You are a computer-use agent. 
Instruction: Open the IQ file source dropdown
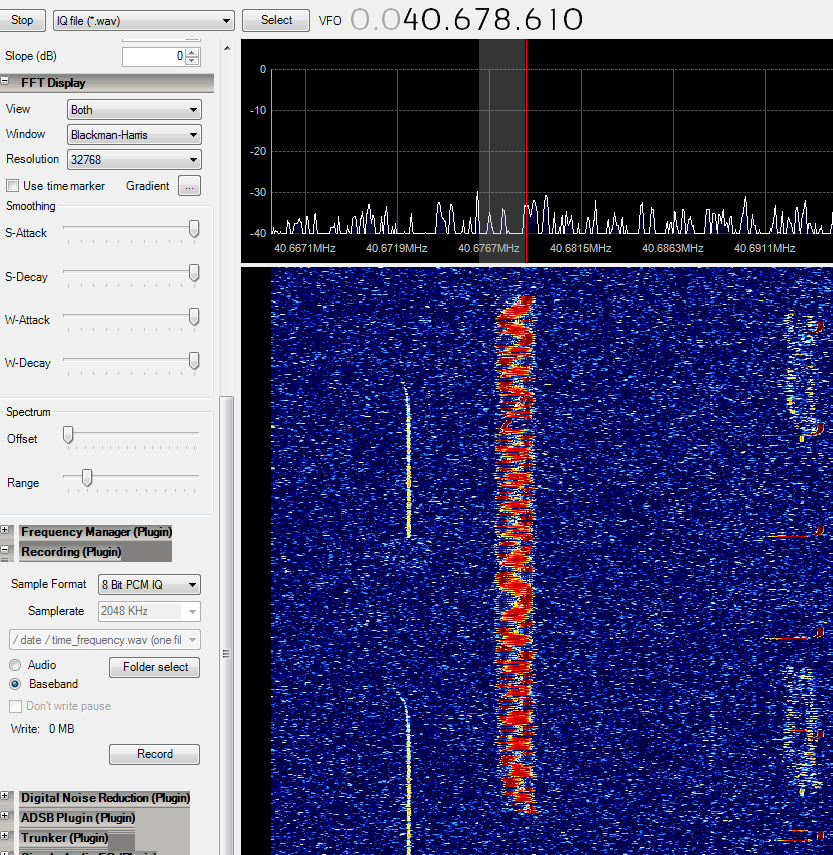(x=144, y=21)
